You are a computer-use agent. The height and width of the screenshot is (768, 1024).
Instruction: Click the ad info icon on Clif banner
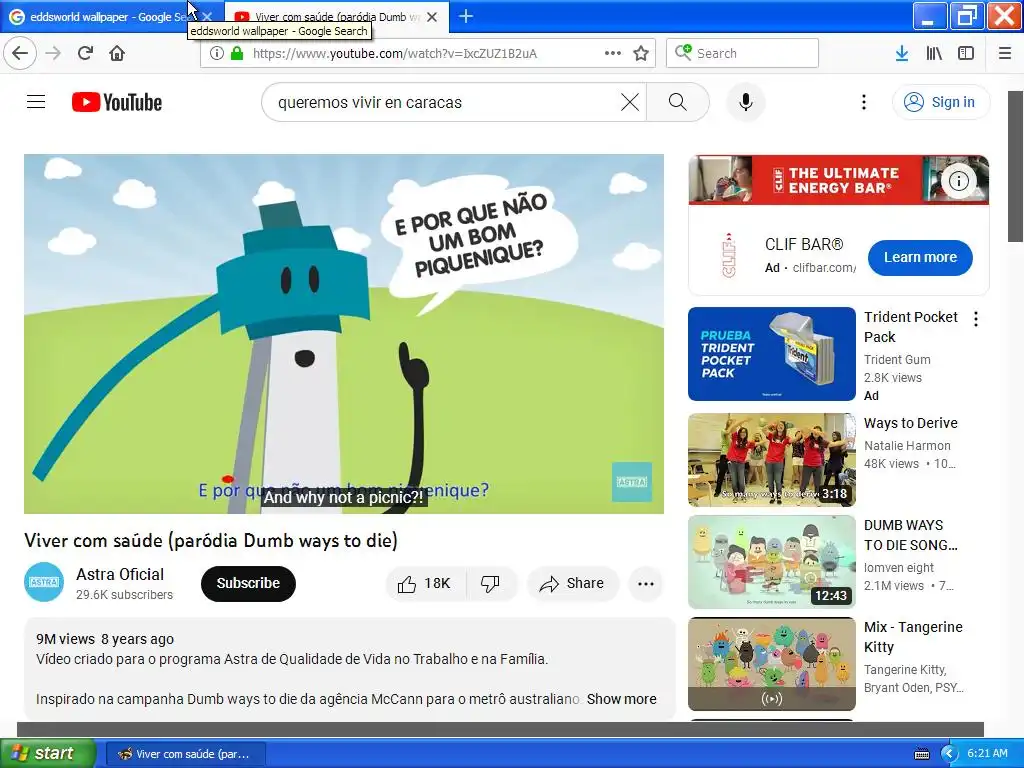coord(959,181)
